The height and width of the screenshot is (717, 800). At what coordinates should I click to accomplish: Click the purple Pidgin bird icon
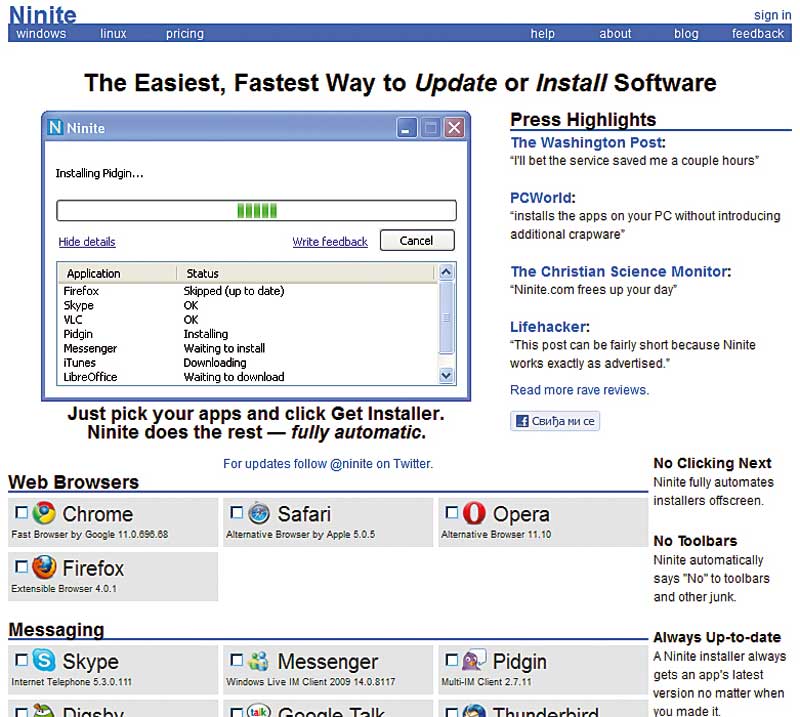(474, 660)
